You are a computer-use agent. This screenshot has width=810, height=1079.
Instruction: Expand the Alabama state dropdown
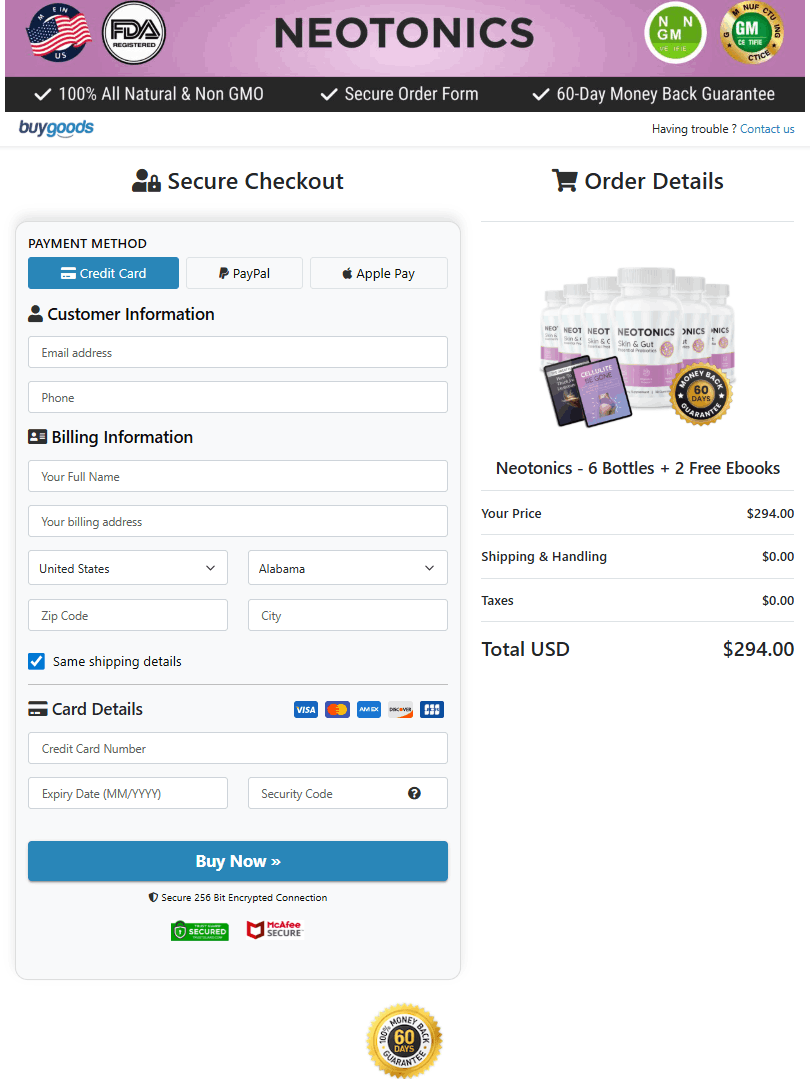[x=347, y=568]
